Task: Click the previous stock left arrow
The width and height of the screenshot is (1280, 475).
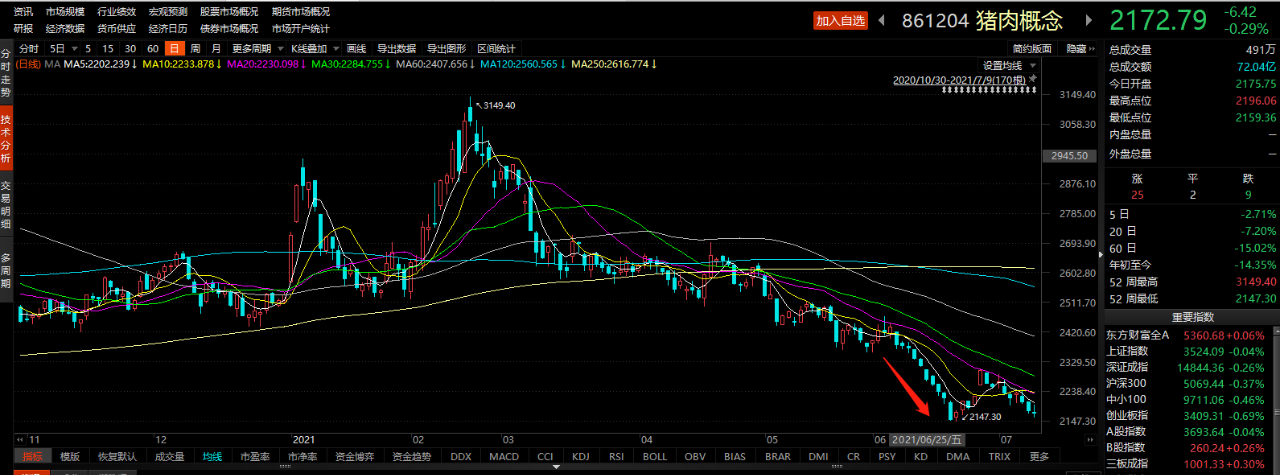Action: point(881,21)
